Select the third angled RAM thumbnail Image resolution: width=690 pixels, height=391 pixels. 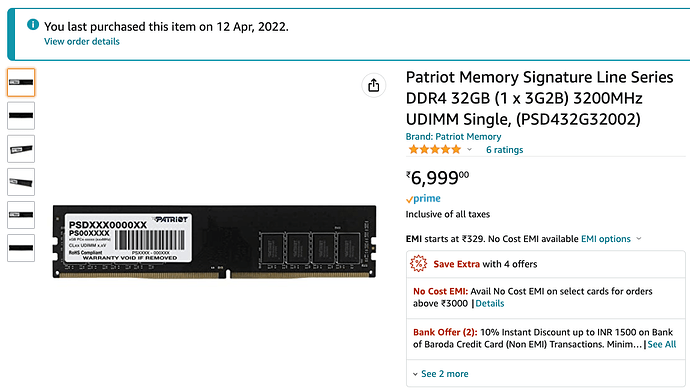21,149
